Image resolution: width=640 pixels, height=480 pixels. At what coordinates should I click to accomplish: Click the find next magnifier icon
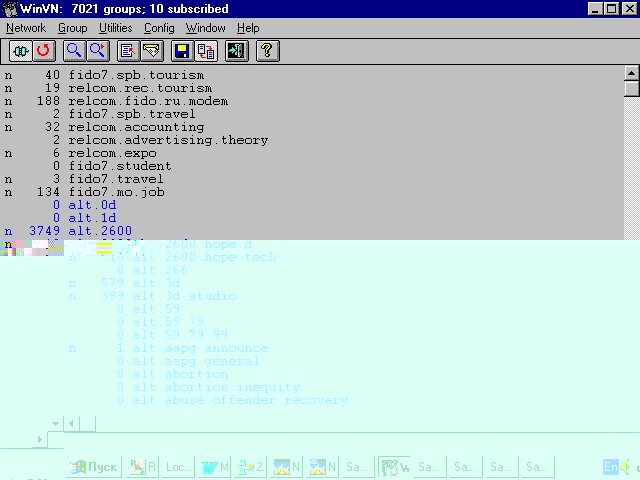(x=97, y=50)
